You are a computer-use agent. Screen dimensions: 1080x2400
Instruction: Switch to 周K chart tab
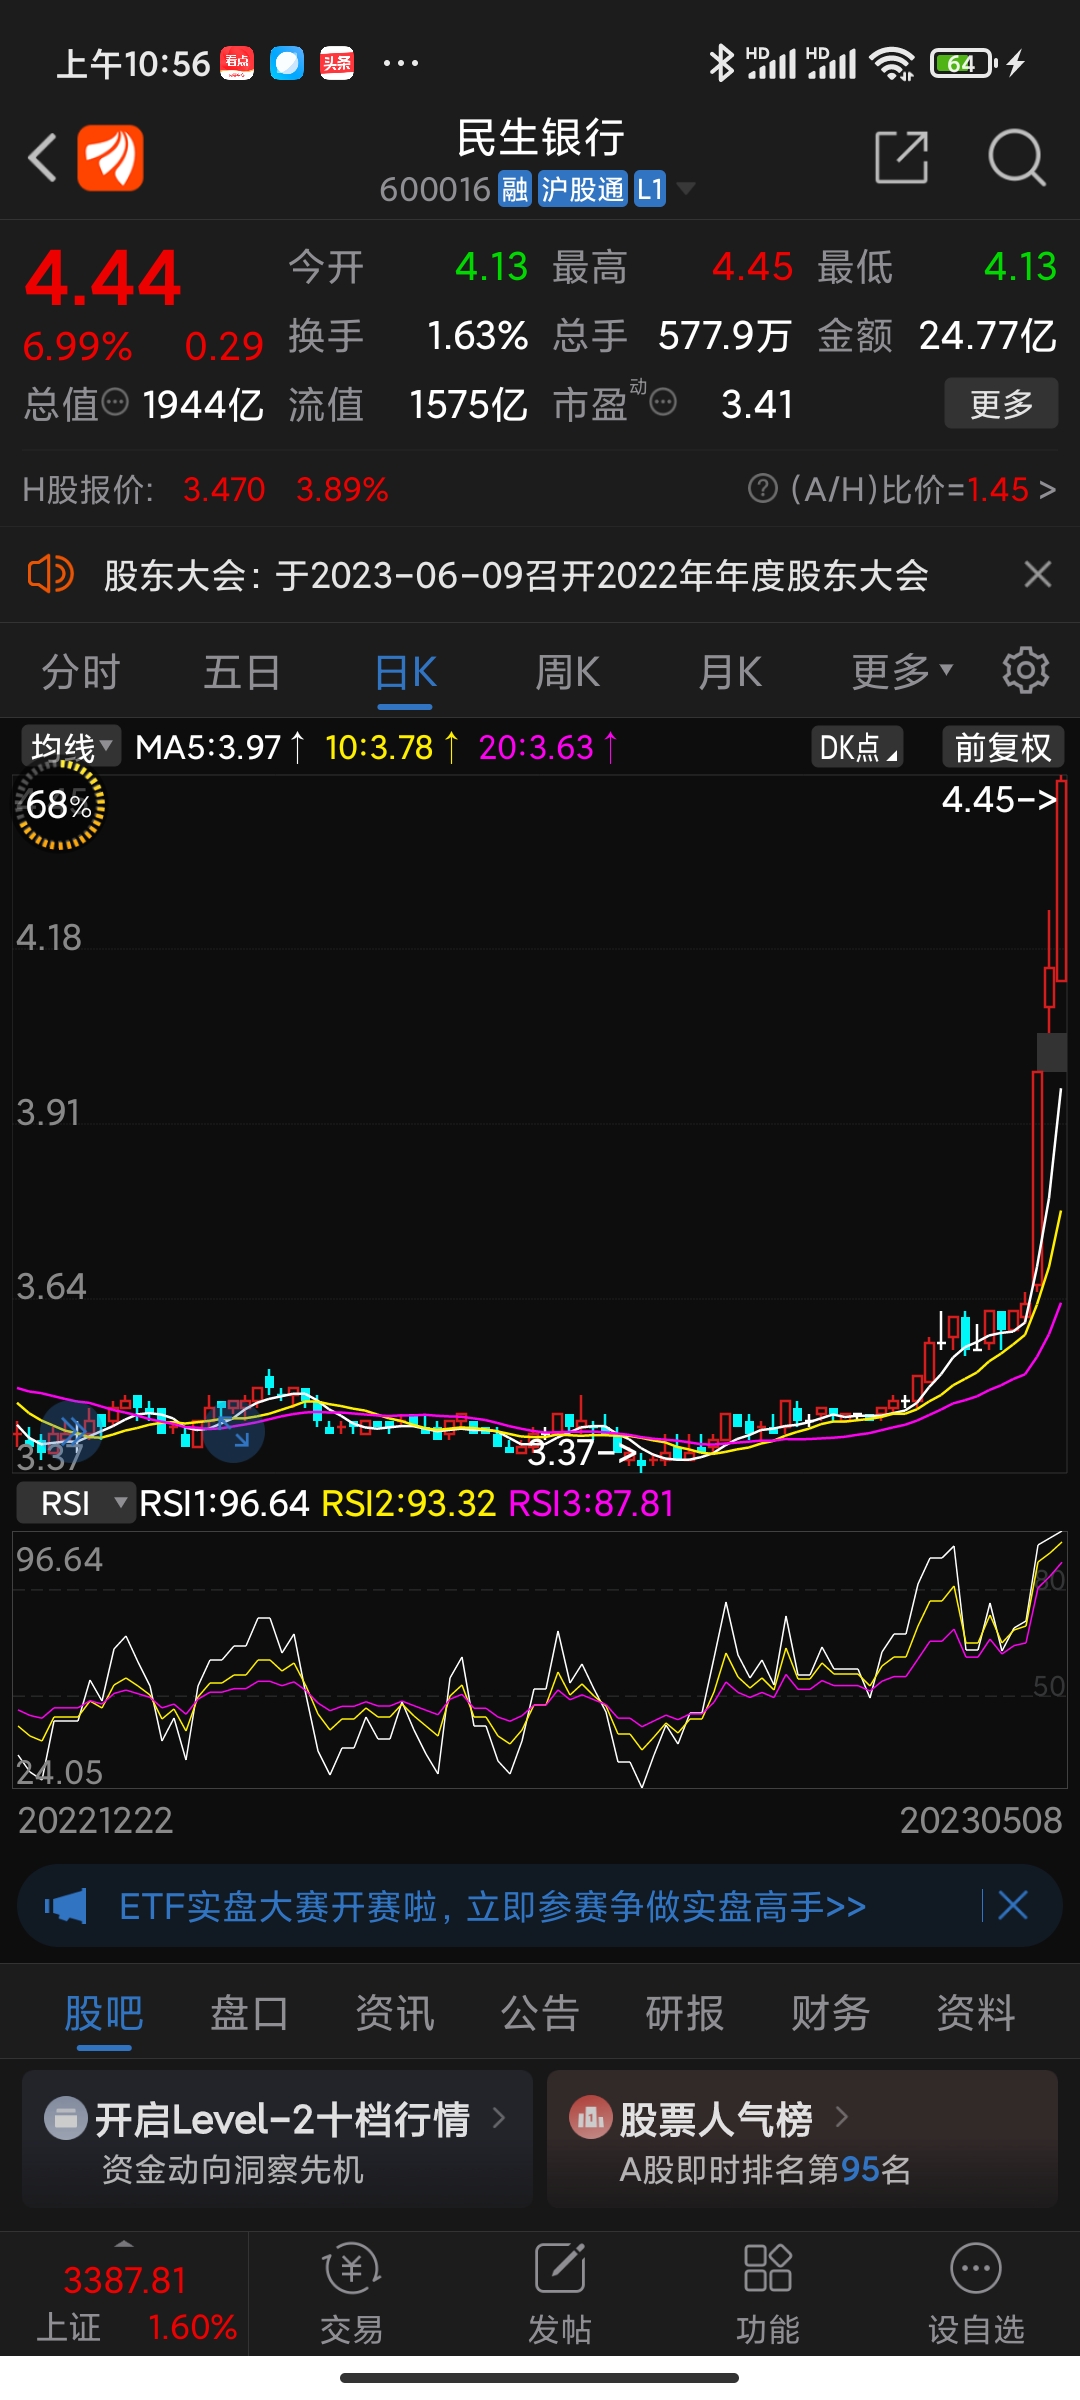coord(567,672)
